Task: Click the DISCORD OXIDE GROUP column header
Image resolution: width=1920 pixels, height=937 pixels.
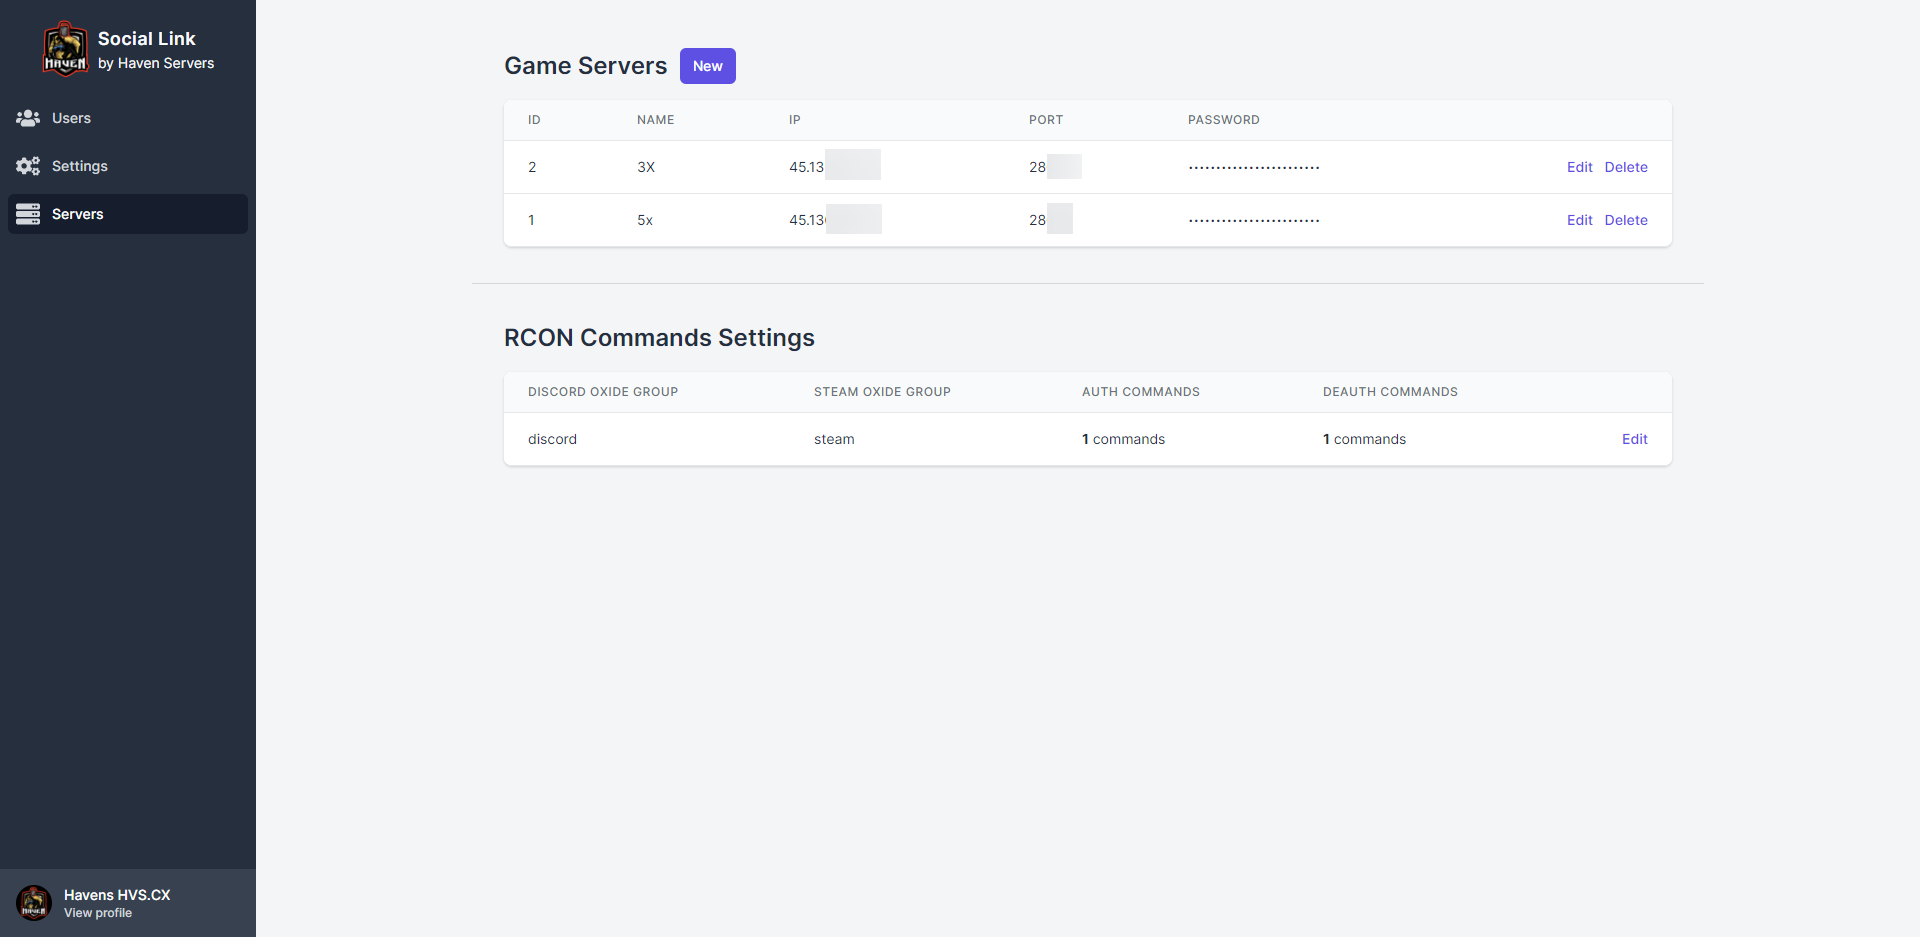Action: pyautogui.click(x=603, y=392)
